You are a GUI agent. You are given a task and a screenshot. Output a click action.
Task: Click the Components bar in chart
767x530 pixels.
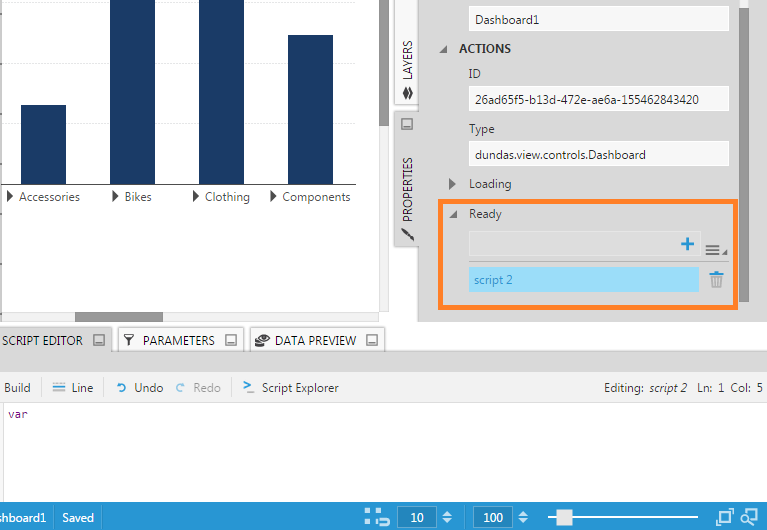click(310, 110)
